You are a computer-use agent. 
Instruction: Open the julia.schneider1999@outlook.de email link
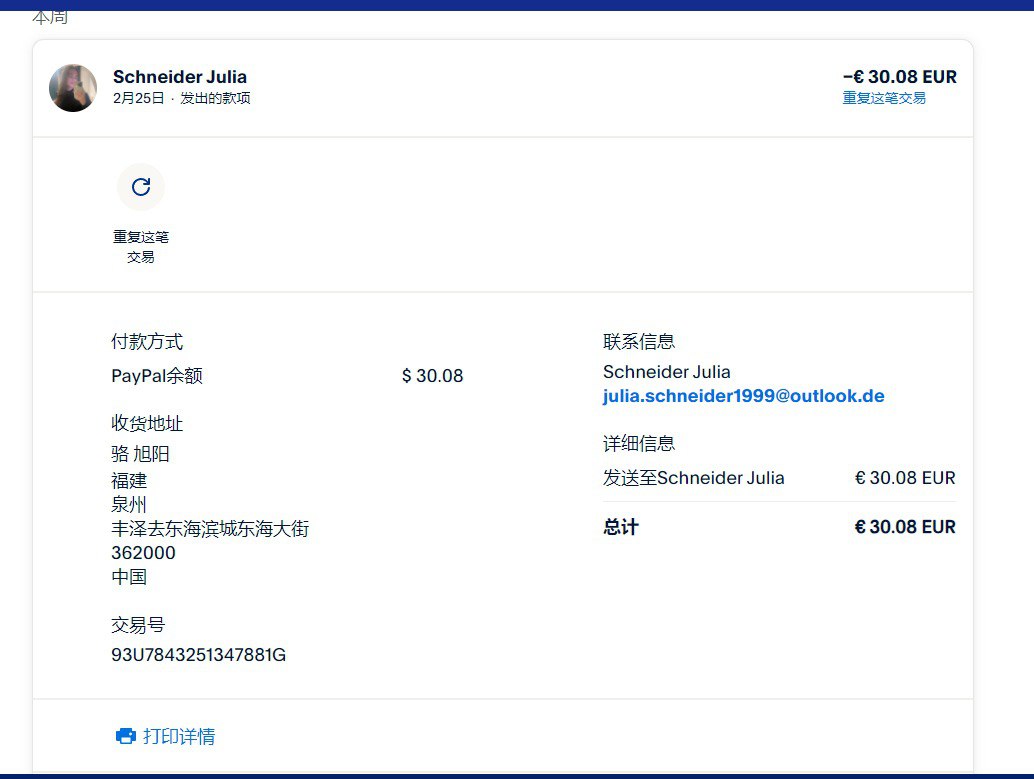click(743, 396)
